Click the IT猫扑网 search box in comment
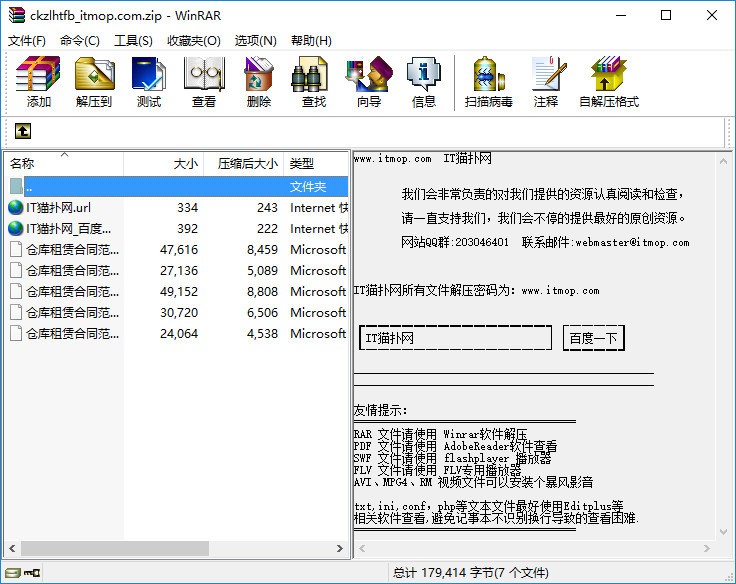The height and width of the screenshot is (584, 736). (x=455, y=338)
